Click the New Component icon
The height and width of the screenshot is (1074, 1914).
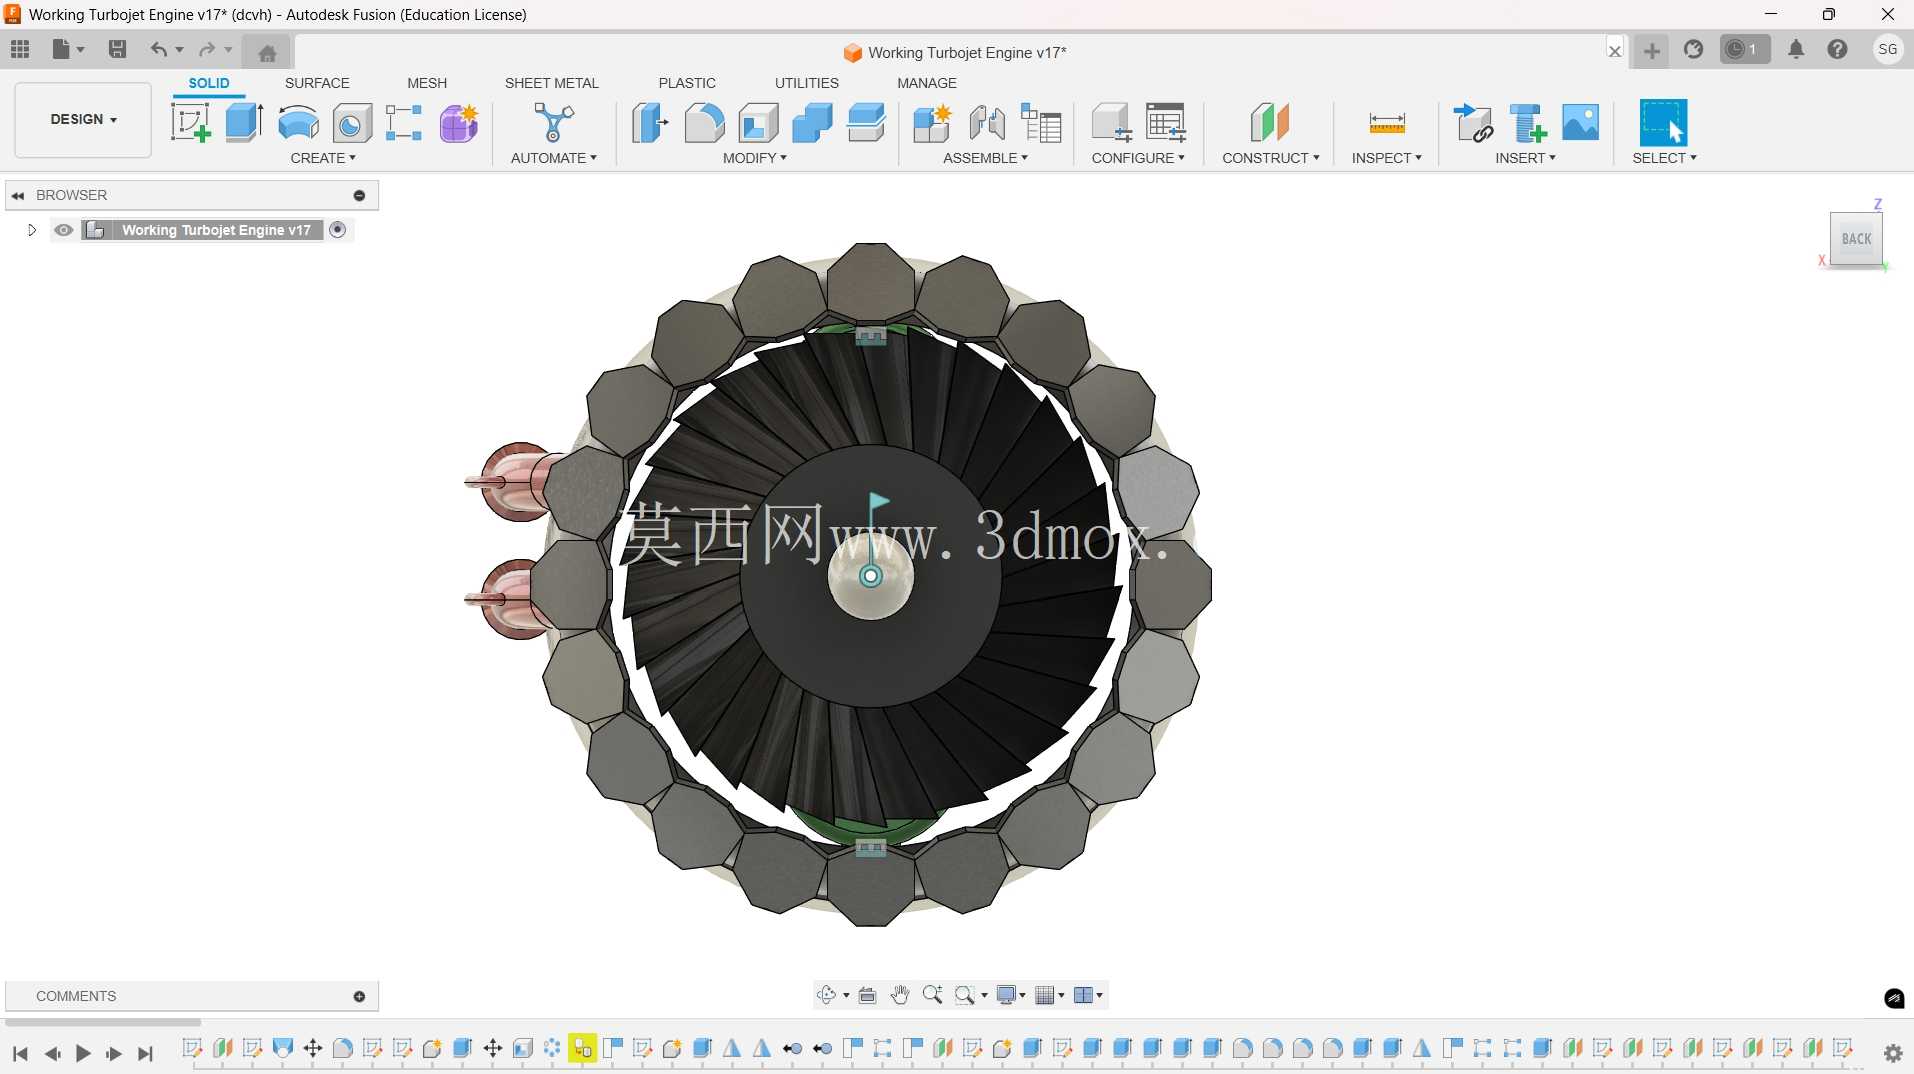[932, 123]
